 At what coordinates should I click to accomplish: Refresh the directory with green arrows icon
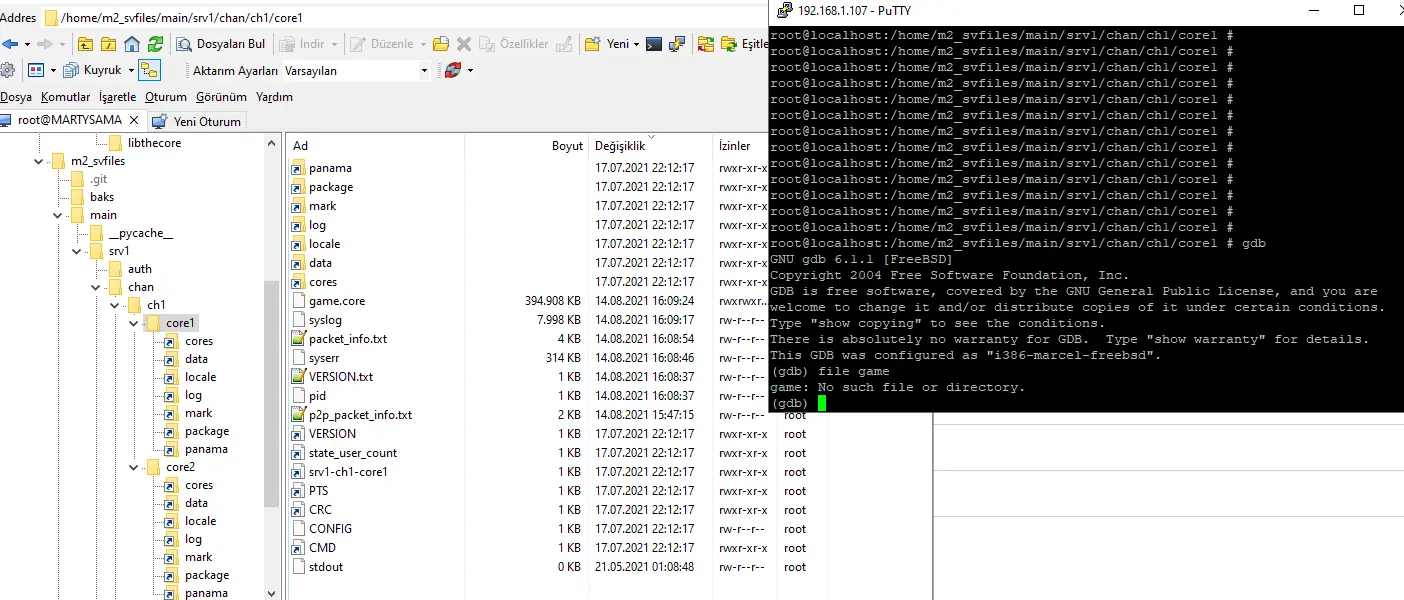155,44
